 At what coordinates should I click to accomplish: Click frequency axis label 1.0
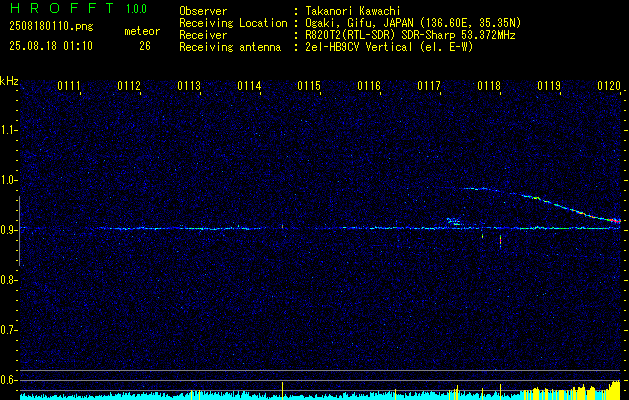8,180
